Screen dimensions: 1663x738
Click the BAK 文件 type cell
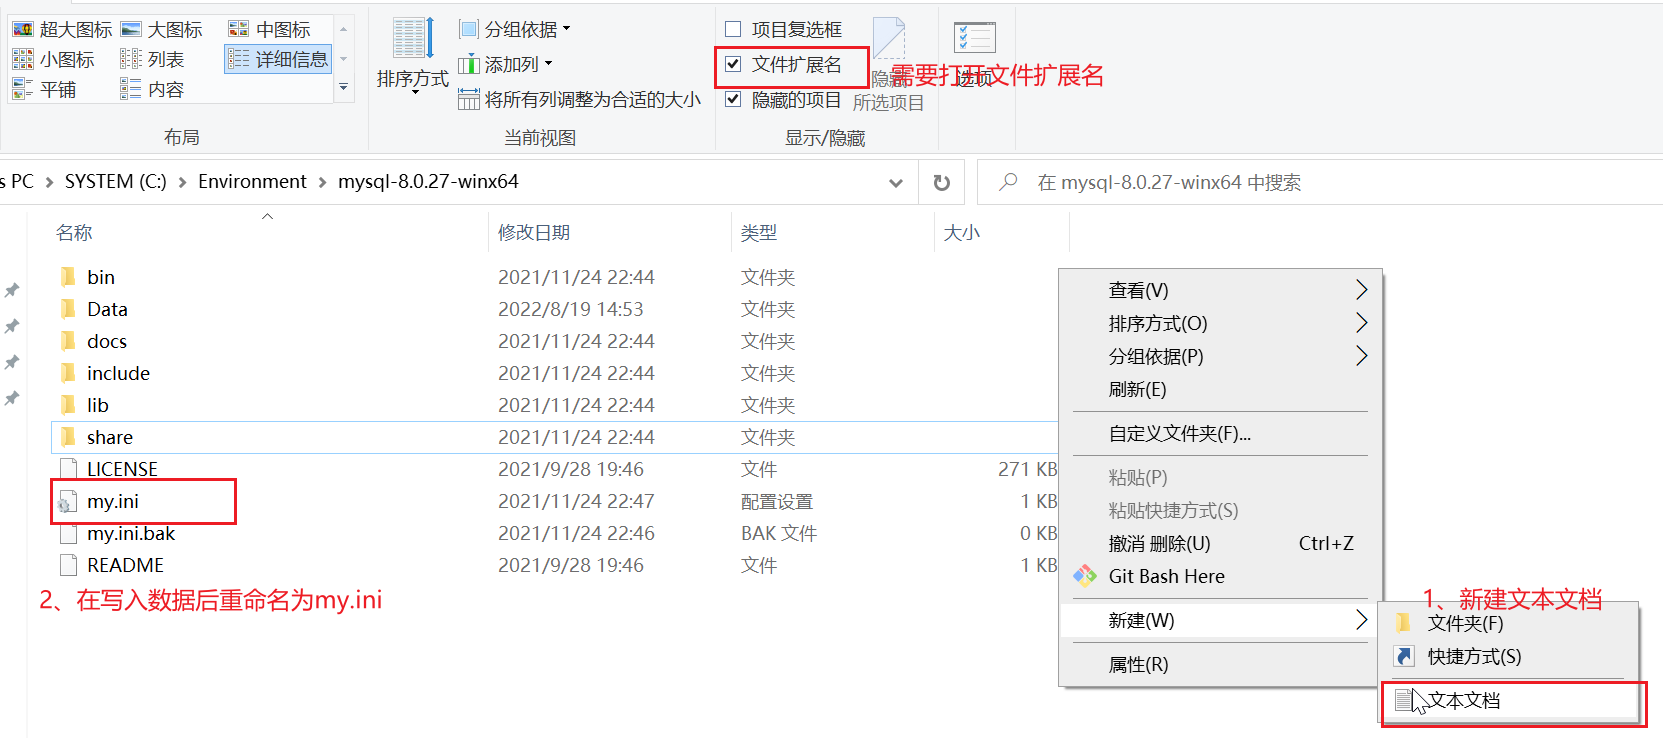(x=779, y=533)
